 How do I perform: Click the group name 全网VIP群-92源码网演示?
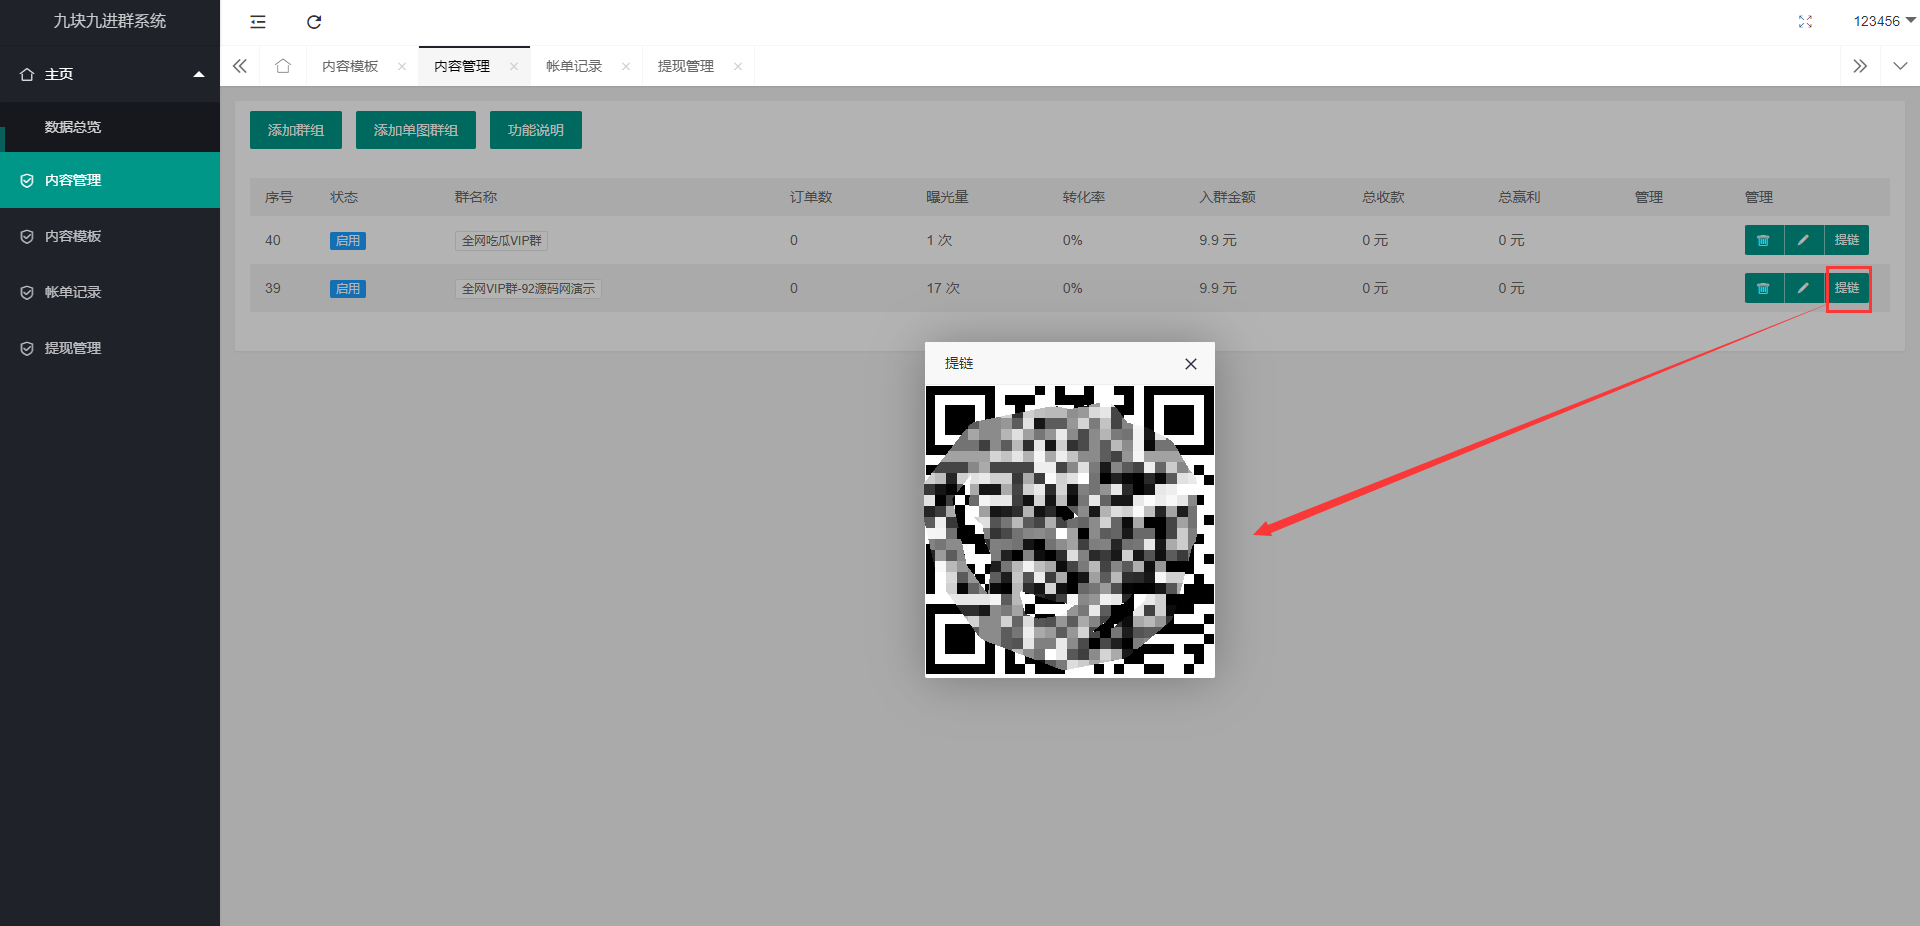(x=528, y=288)
